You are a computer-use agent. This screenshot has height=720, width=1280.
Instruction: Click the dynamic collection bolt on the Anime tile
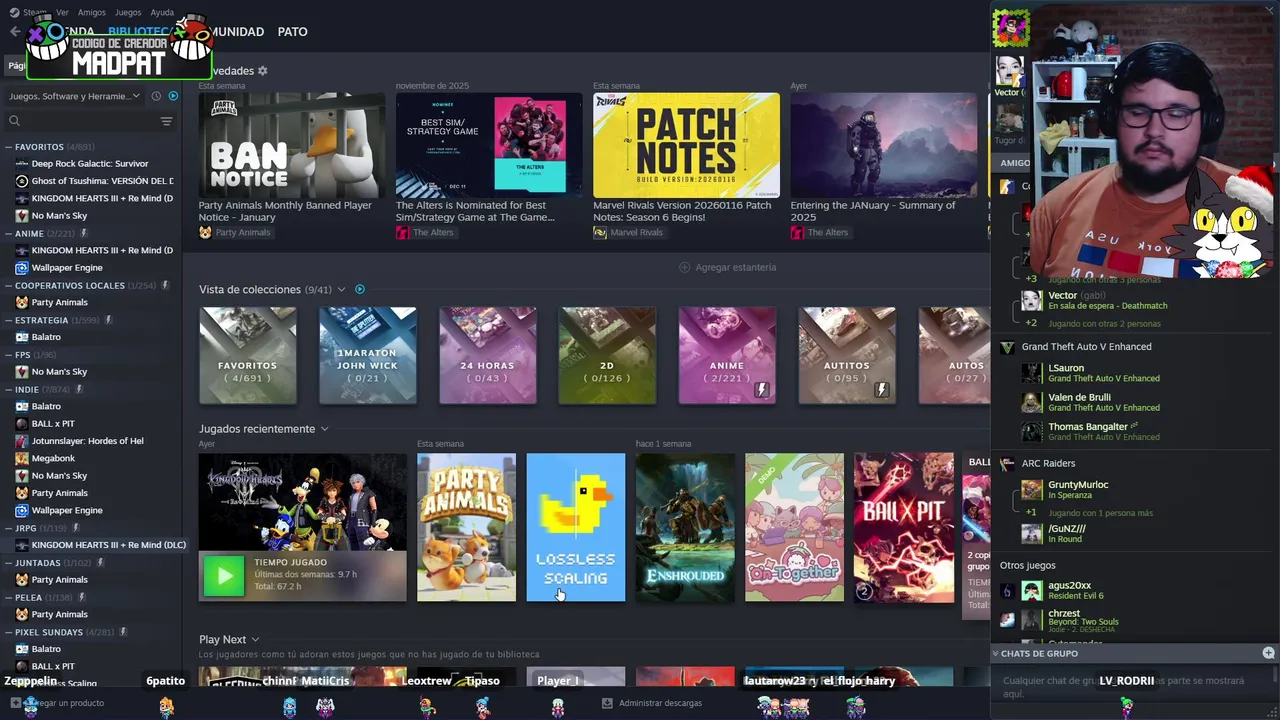click(x=762, y=390)
